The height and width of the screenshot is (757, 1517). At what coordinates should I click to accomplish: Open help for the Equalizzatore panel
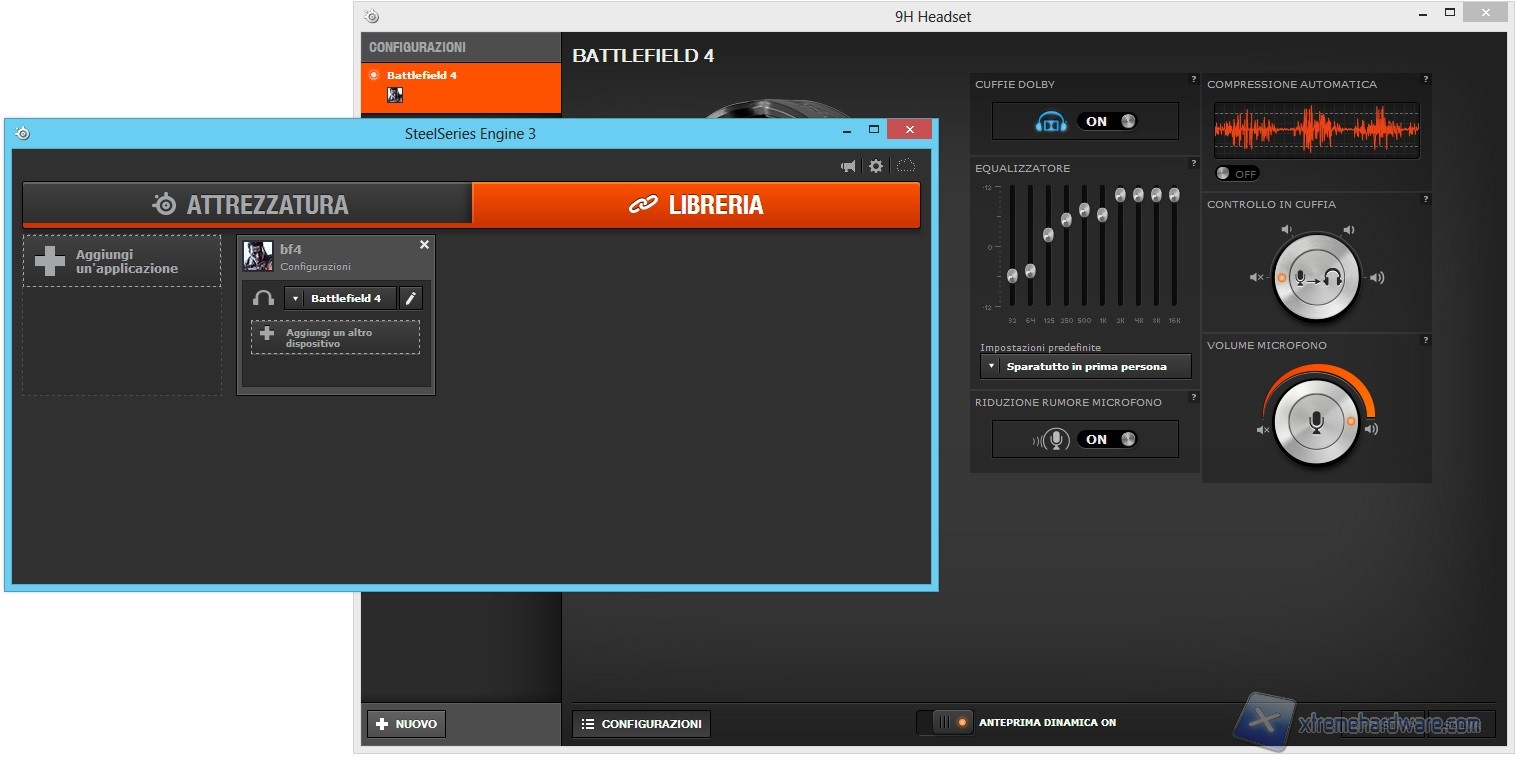[1193, 164]
